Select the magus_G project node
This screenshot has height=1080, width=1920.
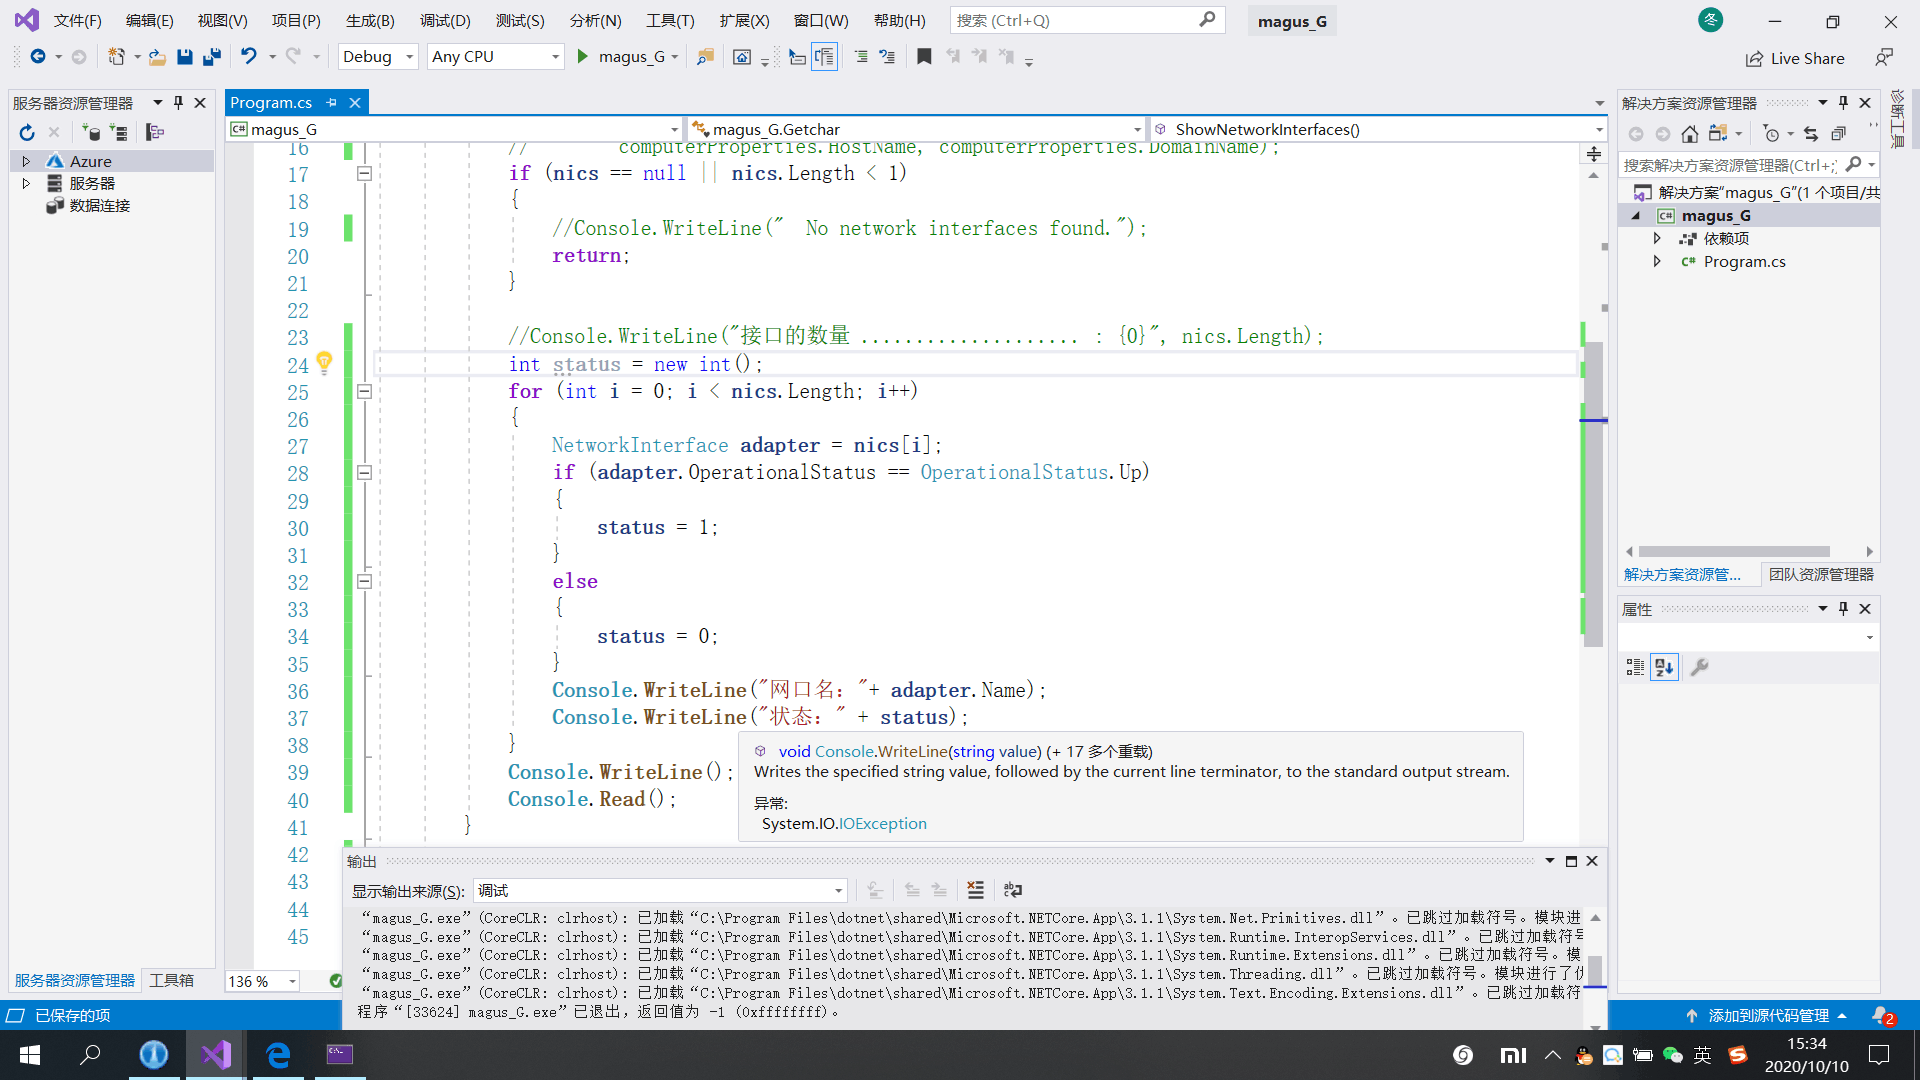click(x=1716, y=215)
